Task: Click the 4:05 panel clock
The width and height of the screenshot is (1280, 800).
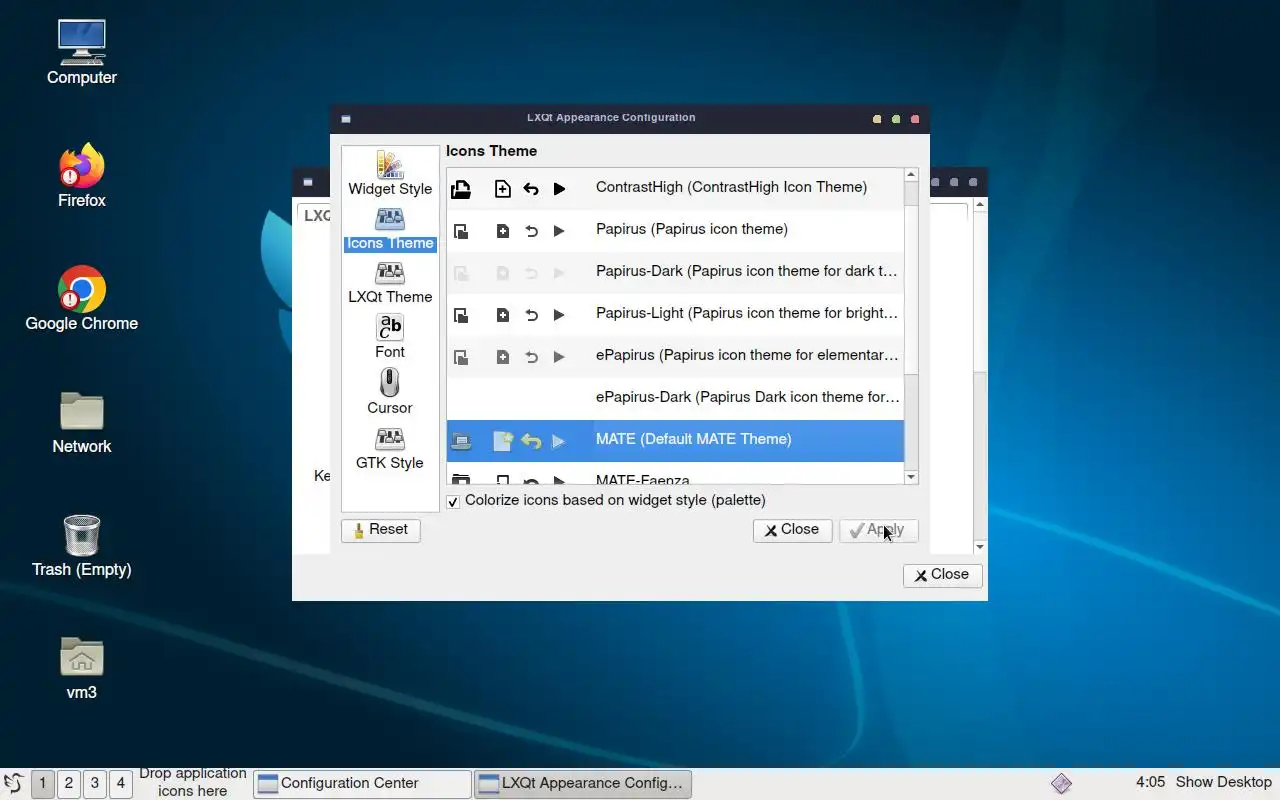Action: coord(1150,783)
